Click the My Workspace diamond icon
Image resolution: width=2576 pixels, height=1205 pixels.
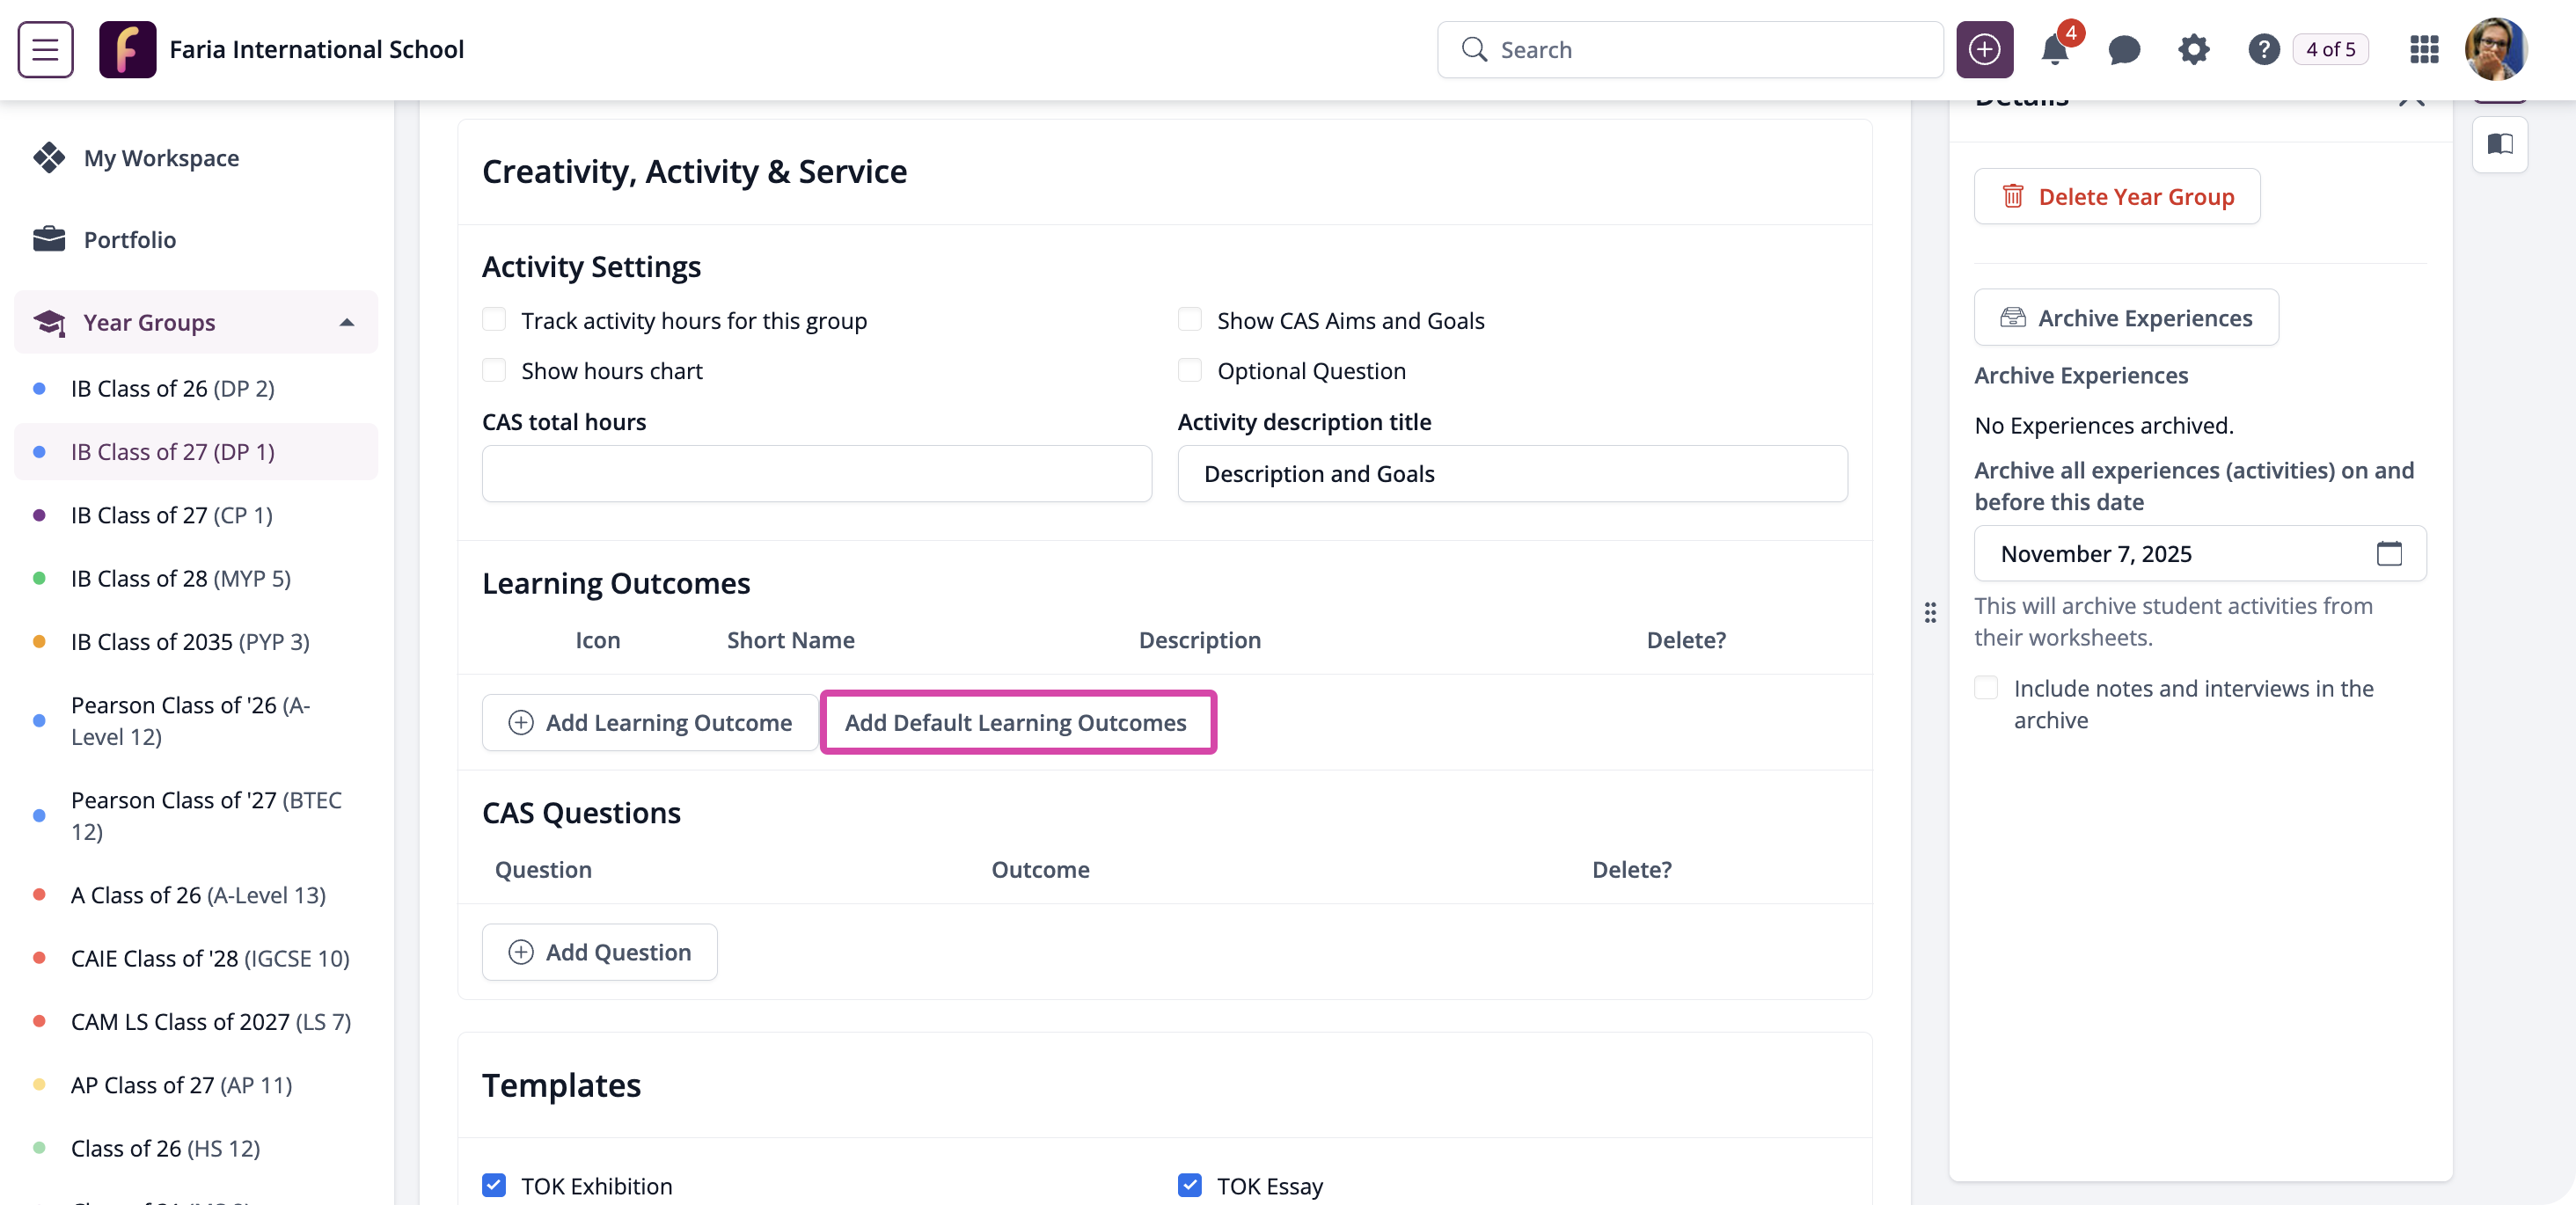(x=49, y=157)
